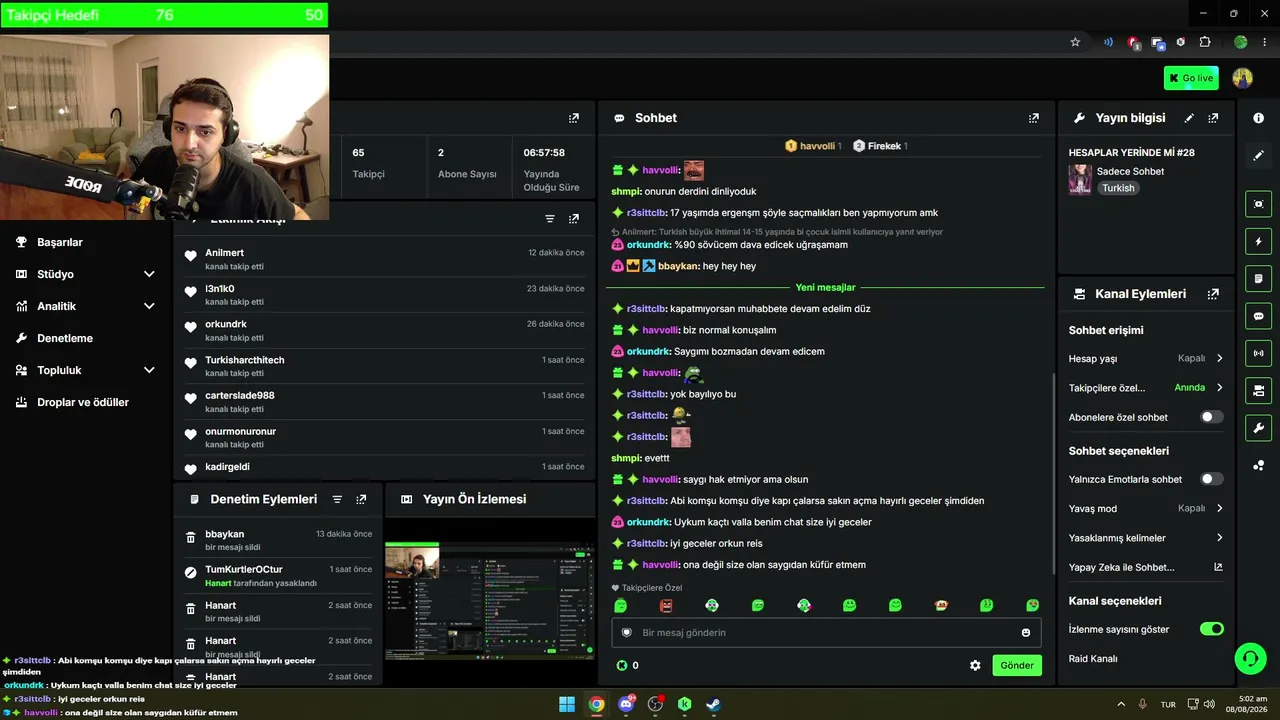Toggle Yalnızca Emotlarla sohbet switch
This screenshot has height=720, width=1280.
(x=1211, y=479)
